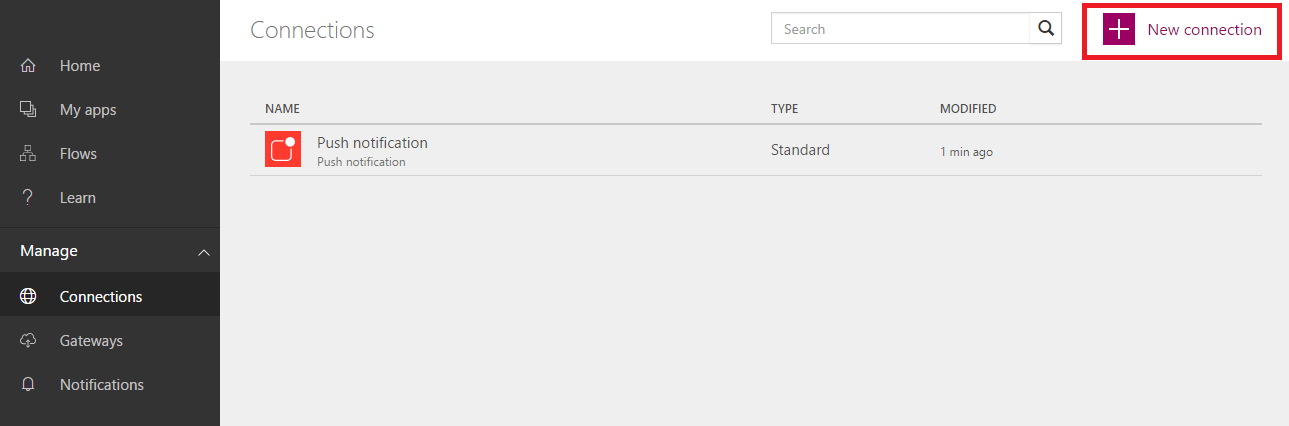Click the Connections globe icon
This screenshot has height=426, width=1289.
[28, 297]
